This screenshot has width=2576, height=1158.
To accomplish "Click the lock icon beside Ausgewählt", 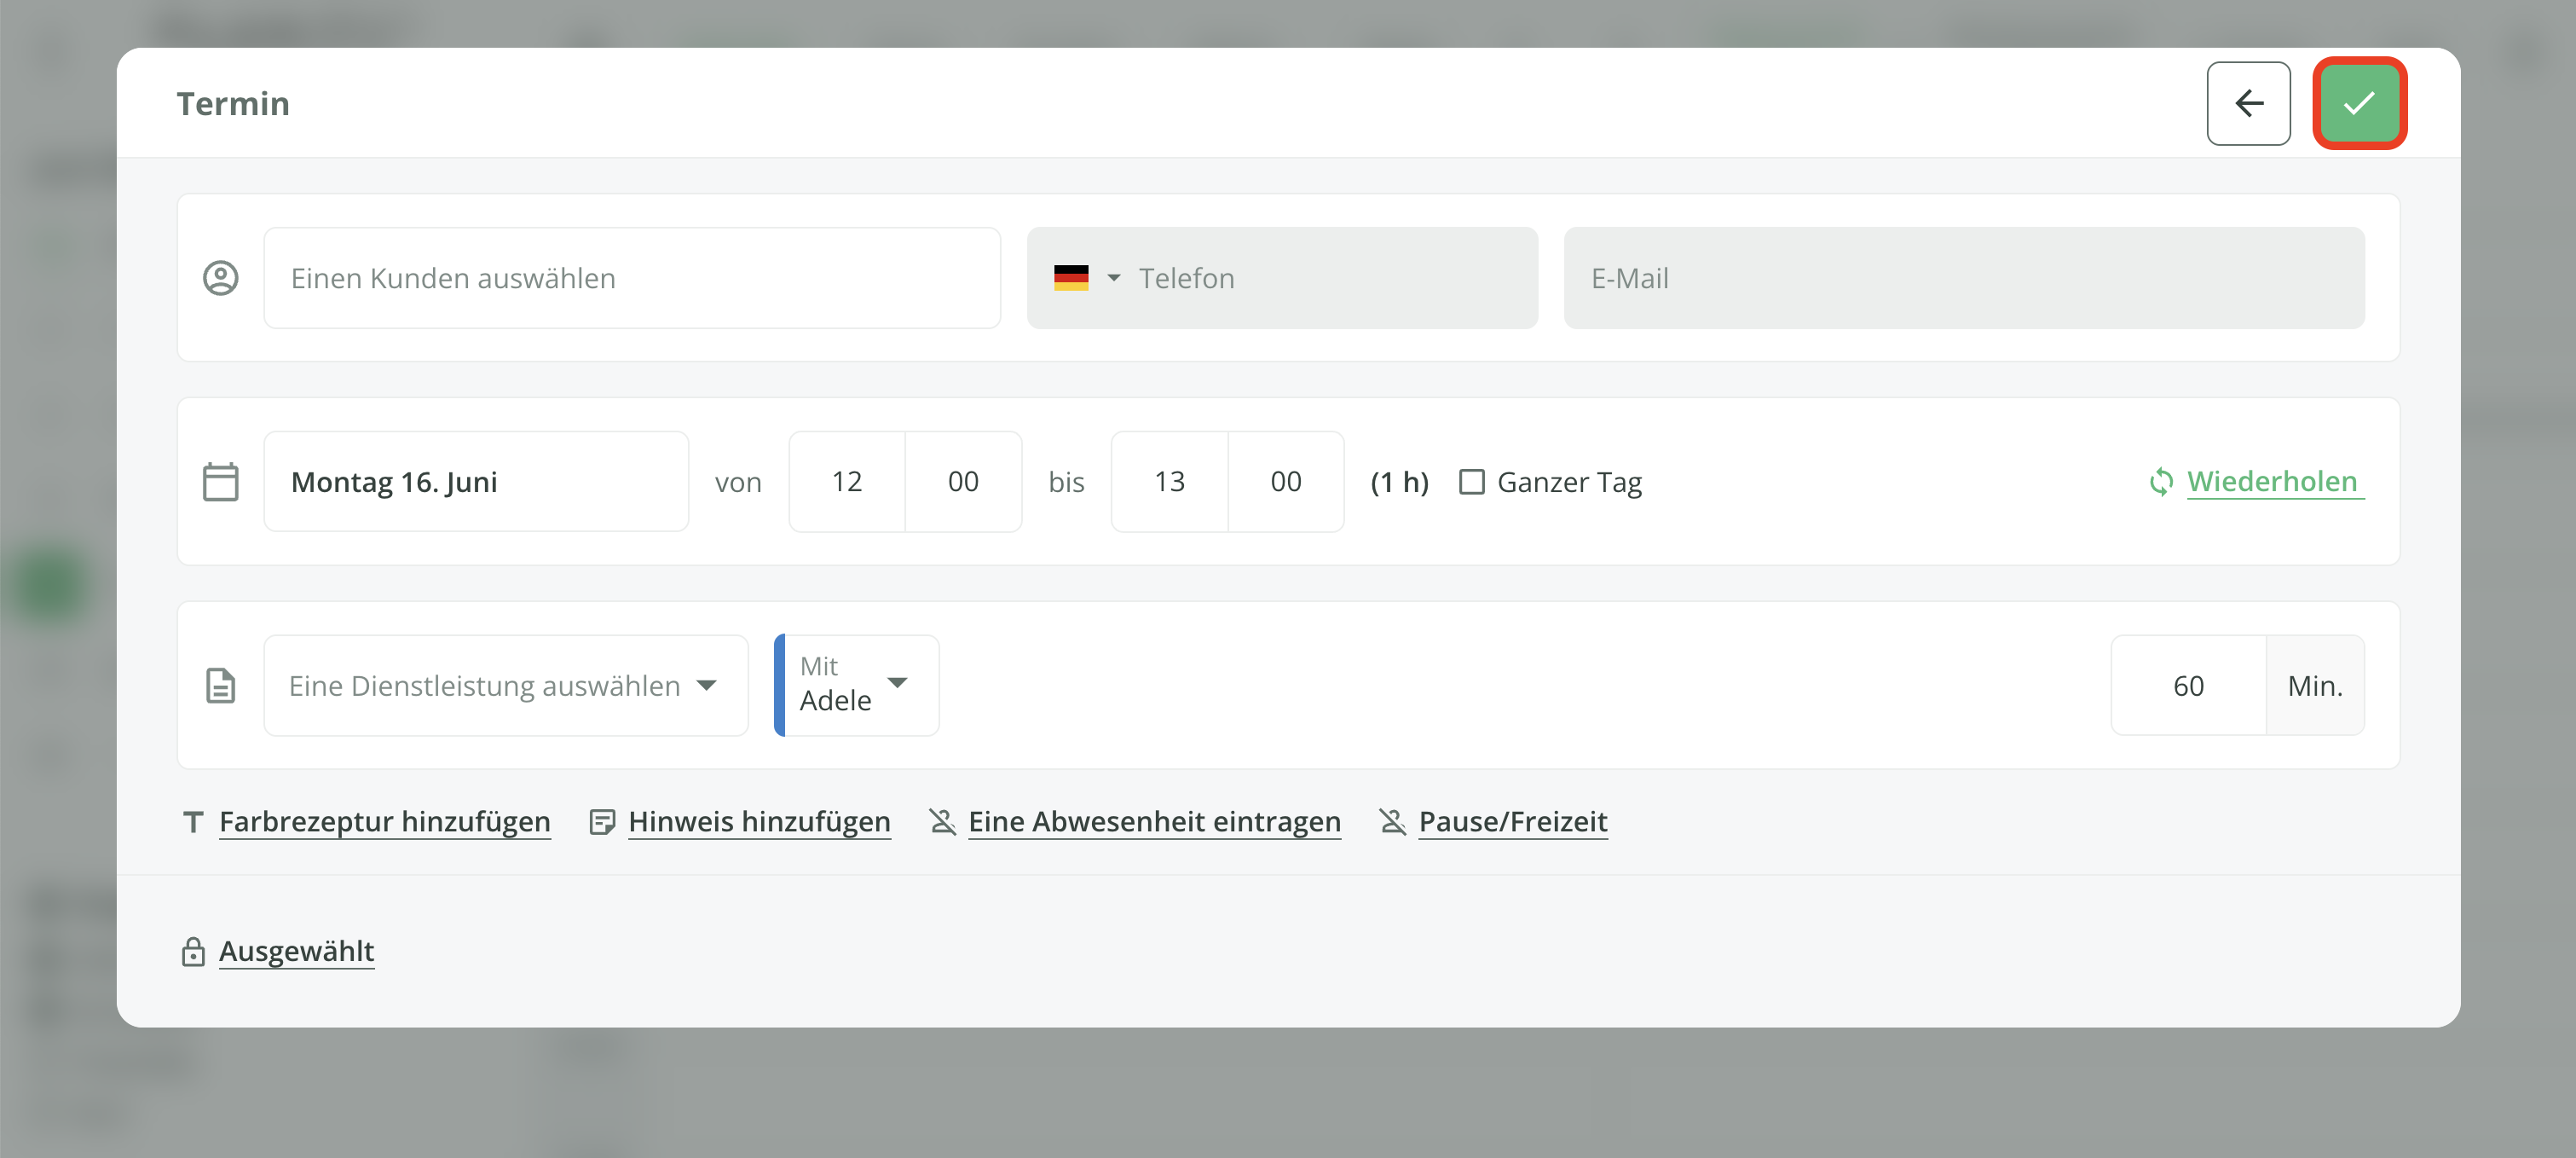I will point(193,952).
